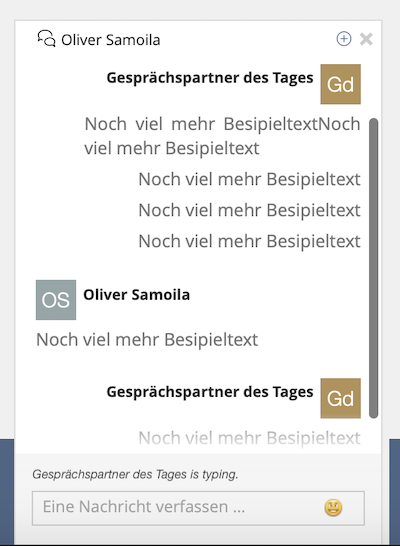This screenshot has width=400, height=546.
Task: Click the fourth right-aligned Besipieltext message
Action: pos(249,241)
